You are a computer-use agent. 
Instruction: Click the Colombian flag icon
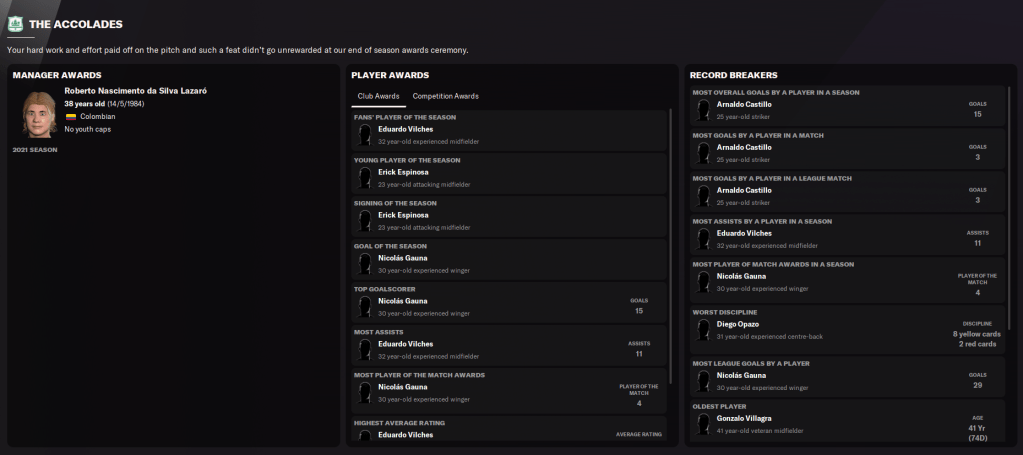tap(71, 116)
